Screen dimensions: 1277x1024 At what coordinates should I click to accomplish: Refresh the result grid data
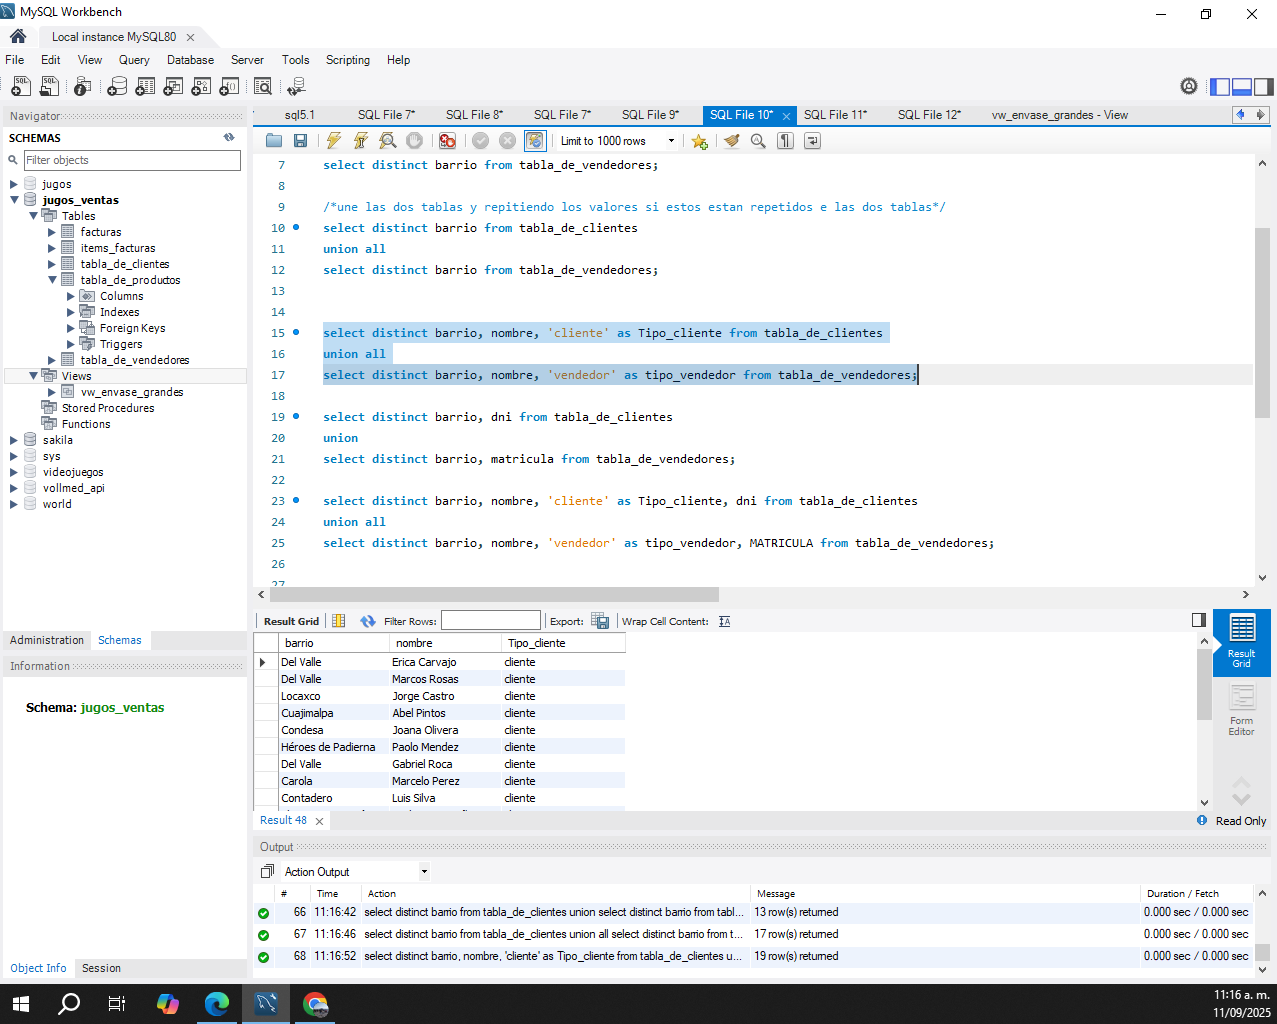tap(368, 621)
